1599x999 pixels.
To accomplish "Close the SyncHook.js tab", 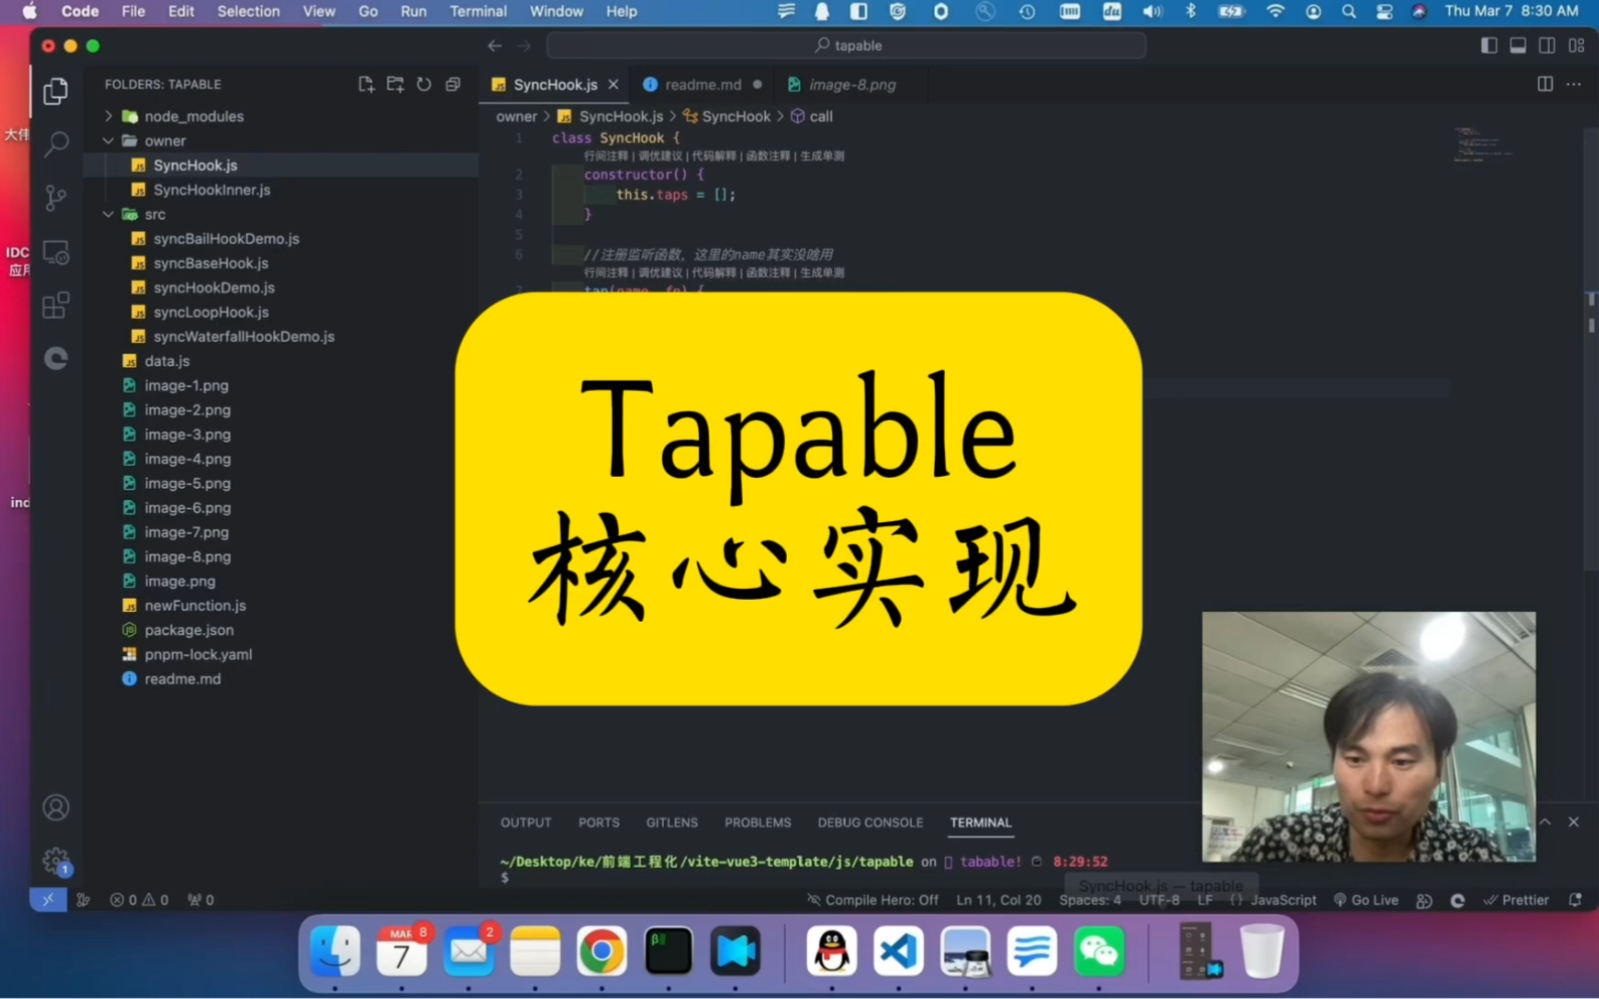I will click(x=614, y=84).
